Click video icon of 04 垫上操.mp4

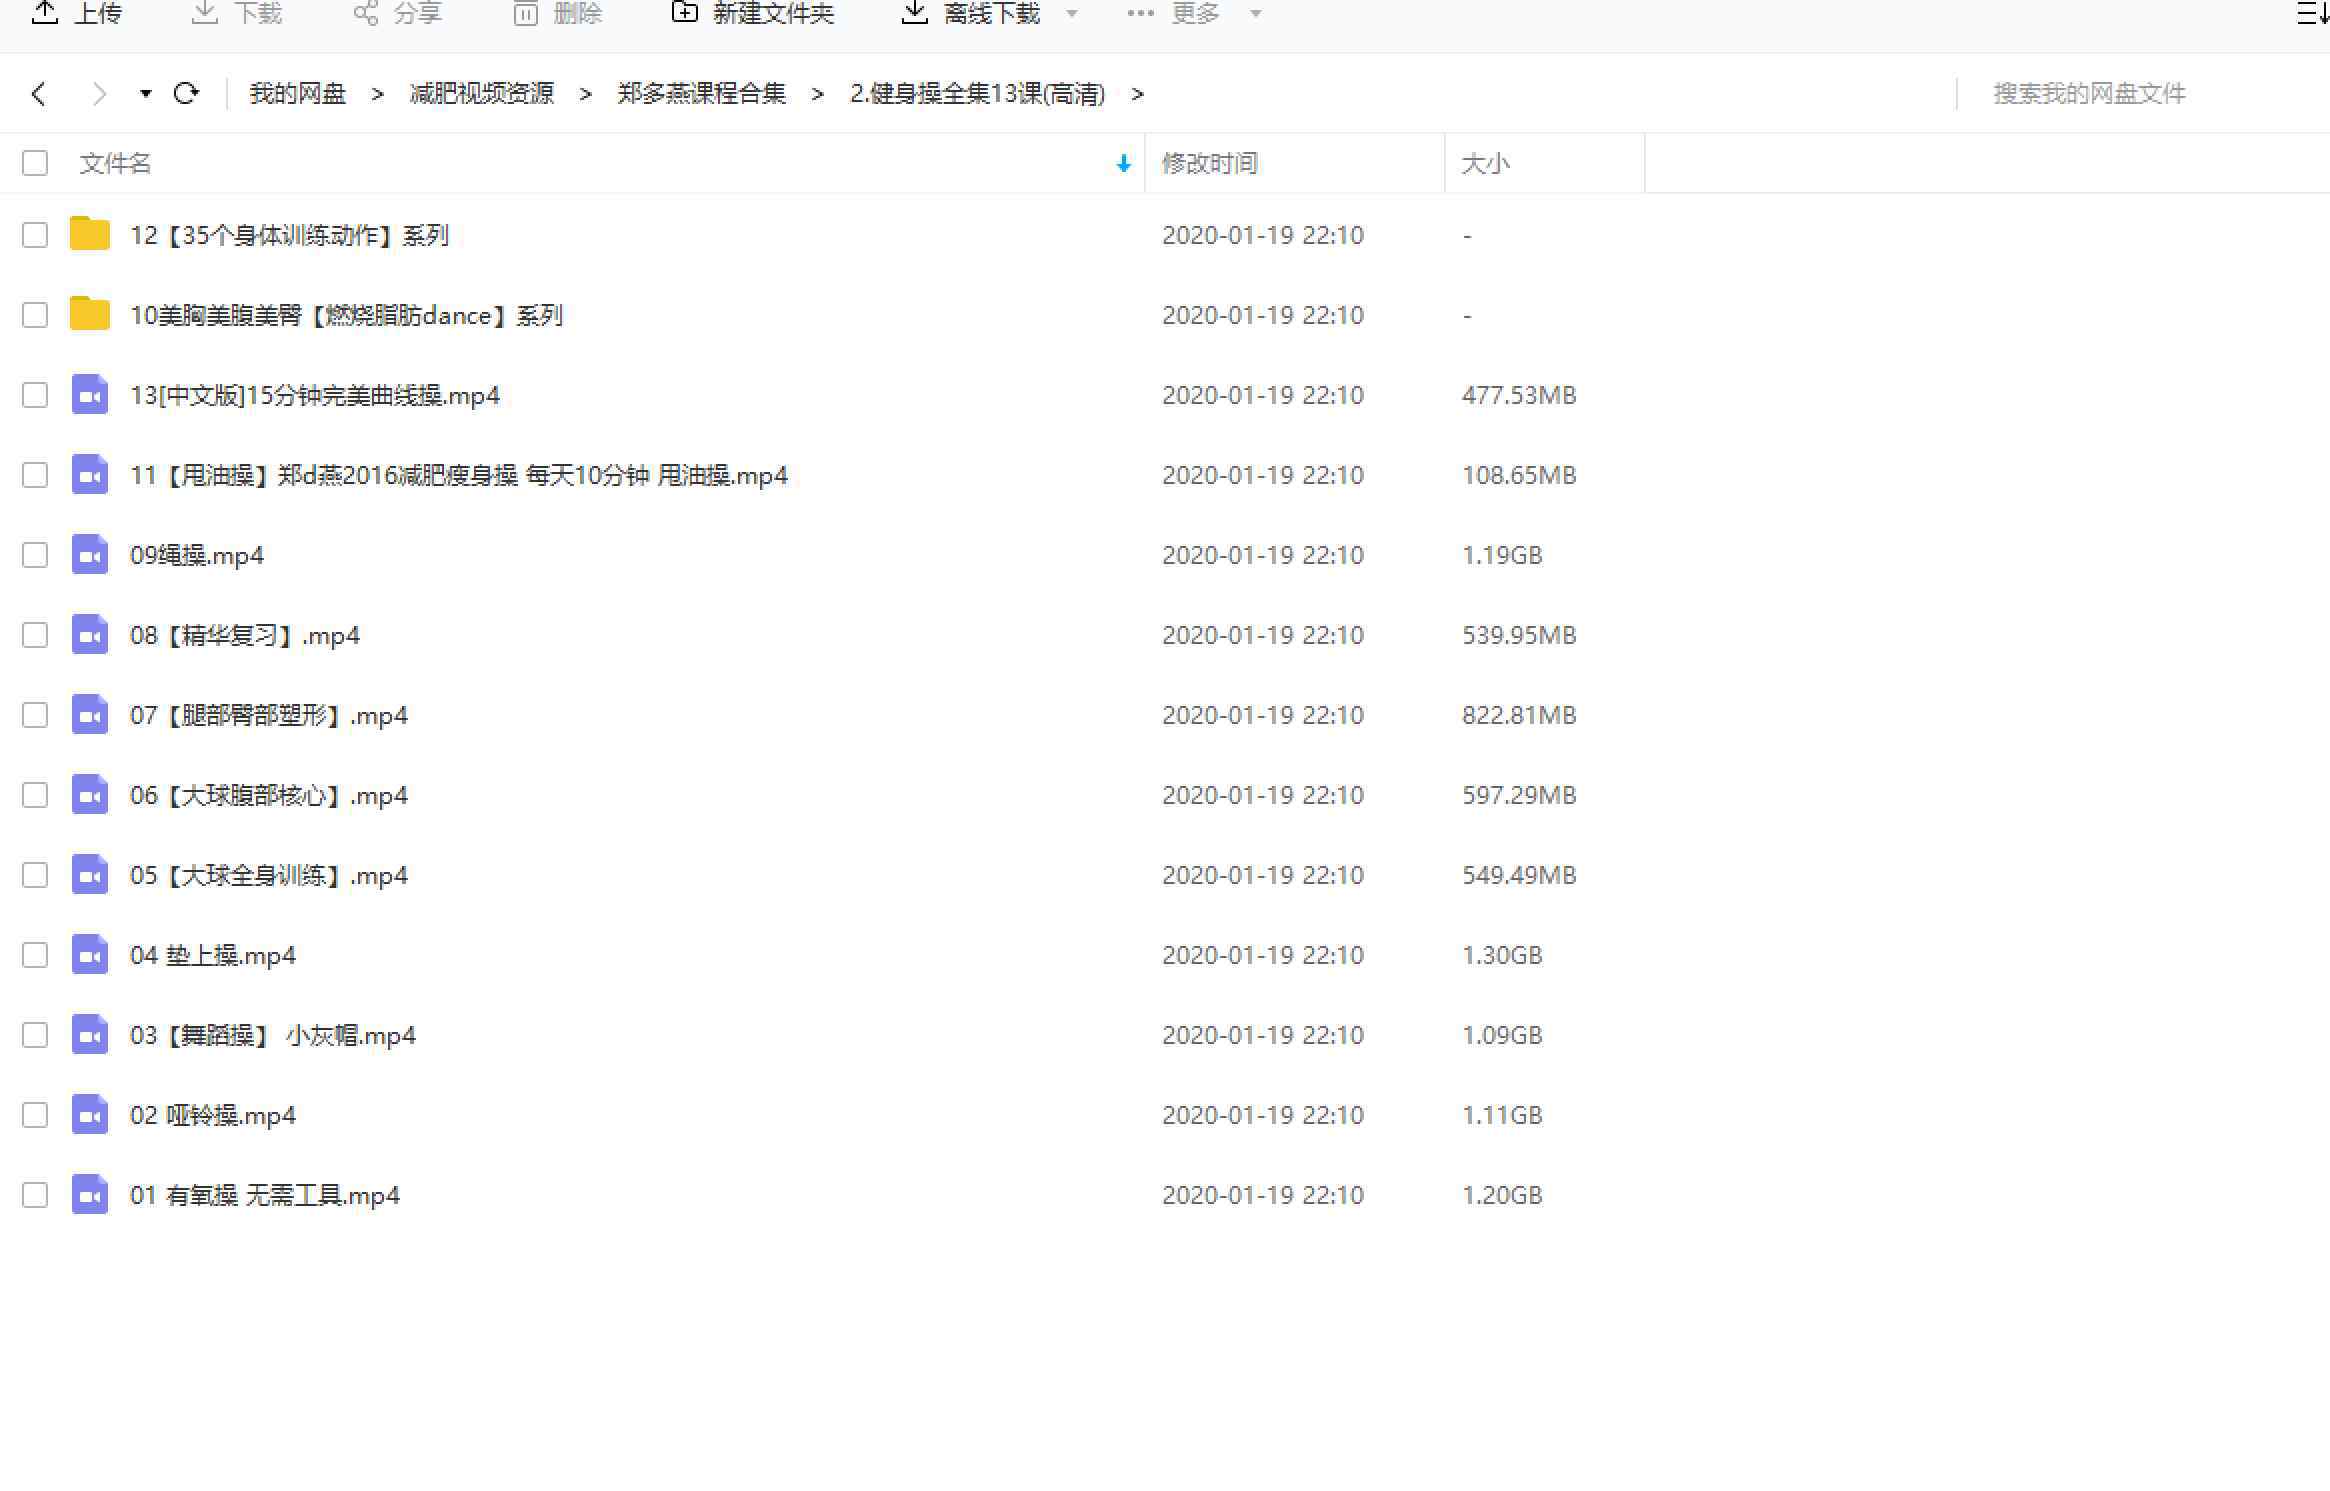[x=90, y=954]
